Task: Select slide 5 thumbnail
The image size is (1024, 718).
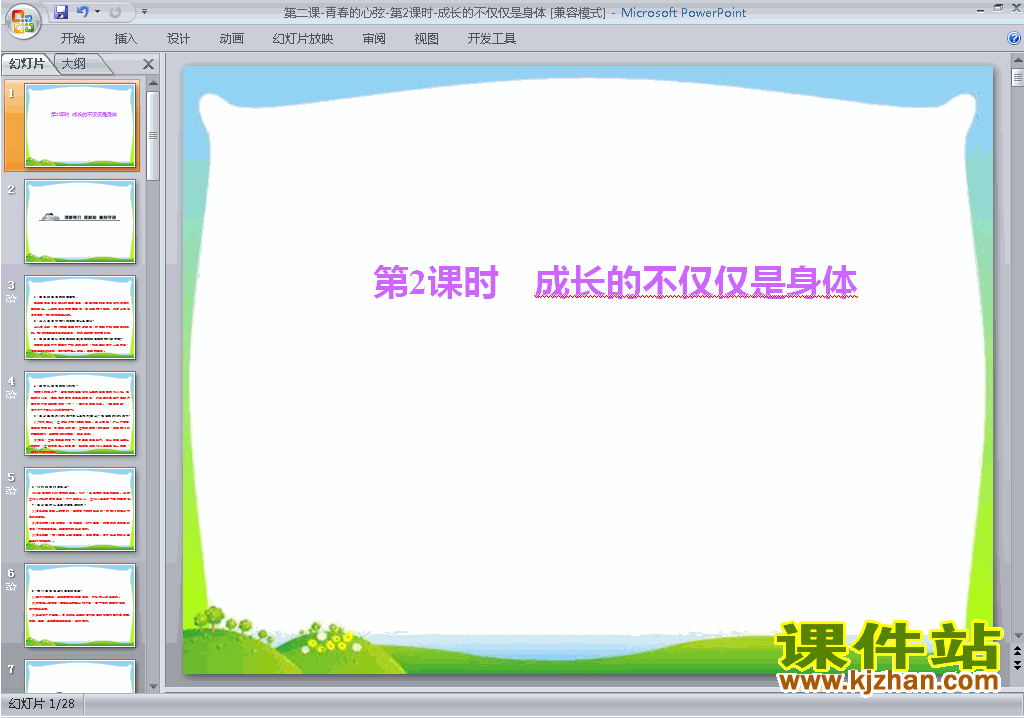Action: coord(80,510)
